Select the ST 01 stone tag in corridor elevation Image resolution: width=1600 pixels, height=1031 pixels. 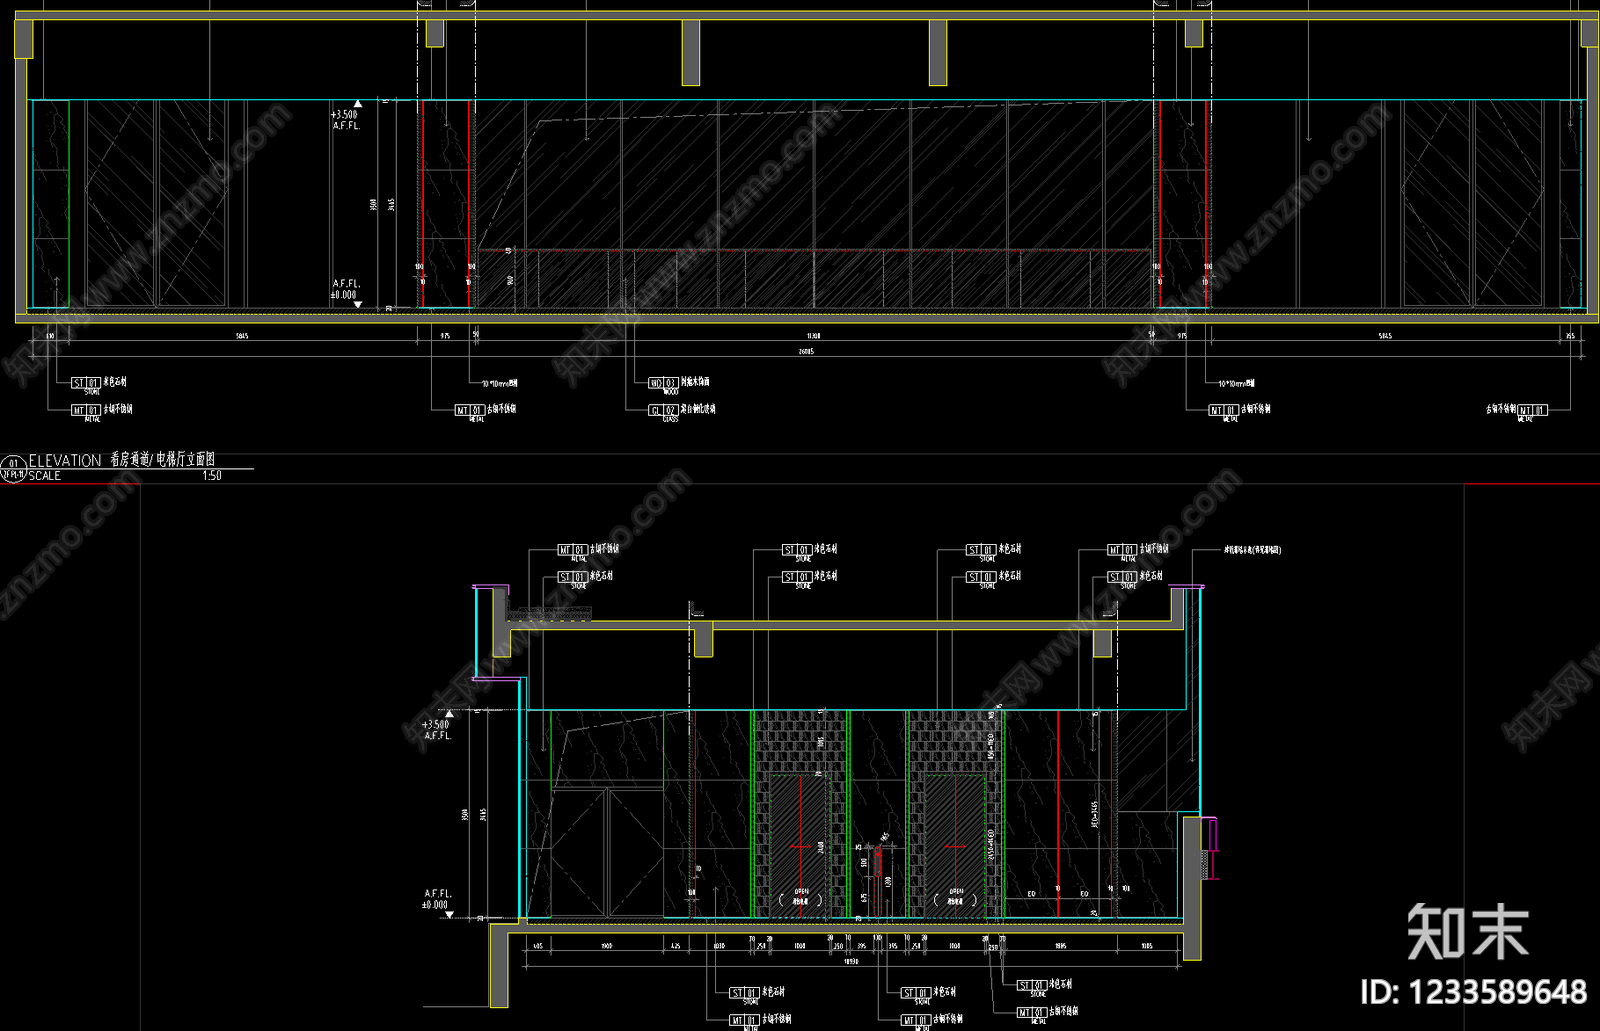click(x=86, y=383)
